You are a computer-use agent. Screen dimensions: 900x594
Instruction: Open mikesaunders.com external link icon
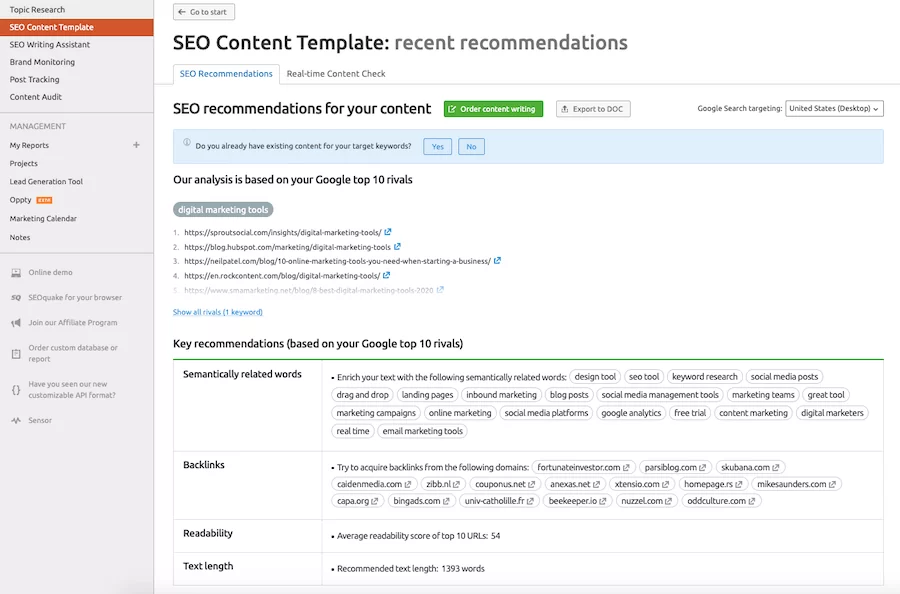click(x=832, y=484)
